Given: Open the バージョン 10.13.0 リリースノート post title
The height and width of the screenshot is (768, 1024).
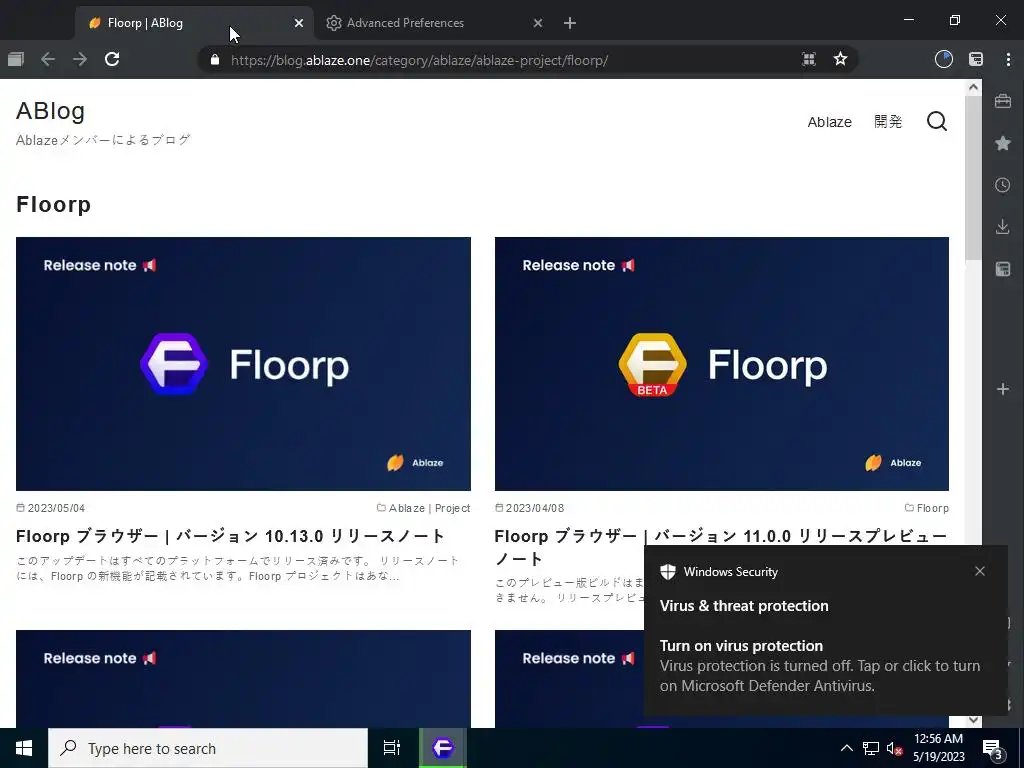Looking at the screenshot, I should coord(231,536).
